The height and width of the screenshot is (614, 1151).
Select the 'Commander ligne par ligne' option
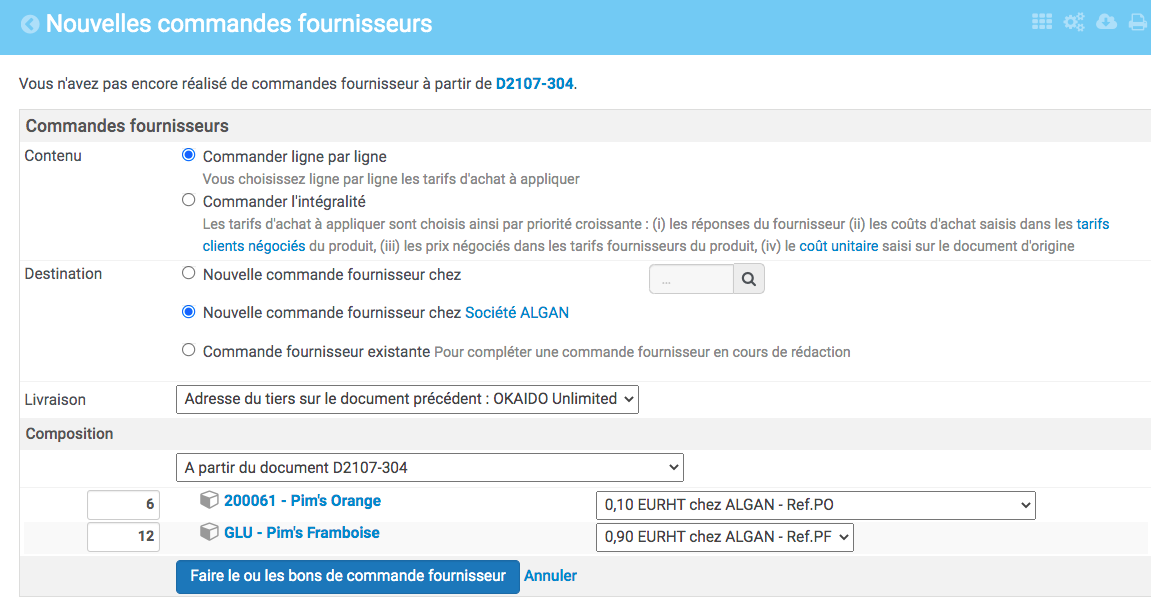(x=188, y=155)
